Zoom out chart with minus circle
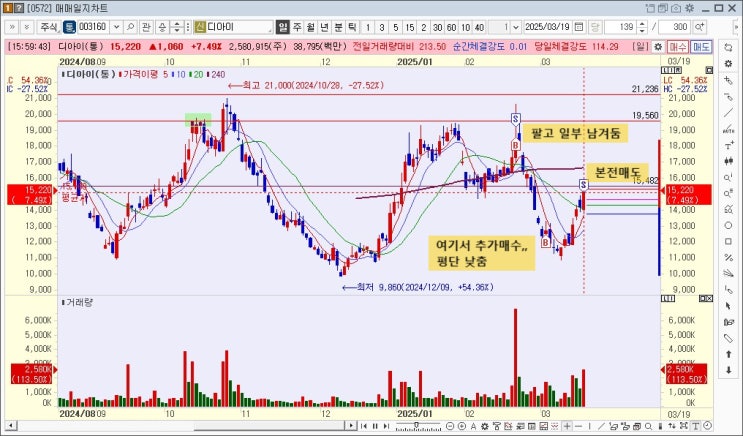Viewport: 743px width, 436px height. pos(450,426)
